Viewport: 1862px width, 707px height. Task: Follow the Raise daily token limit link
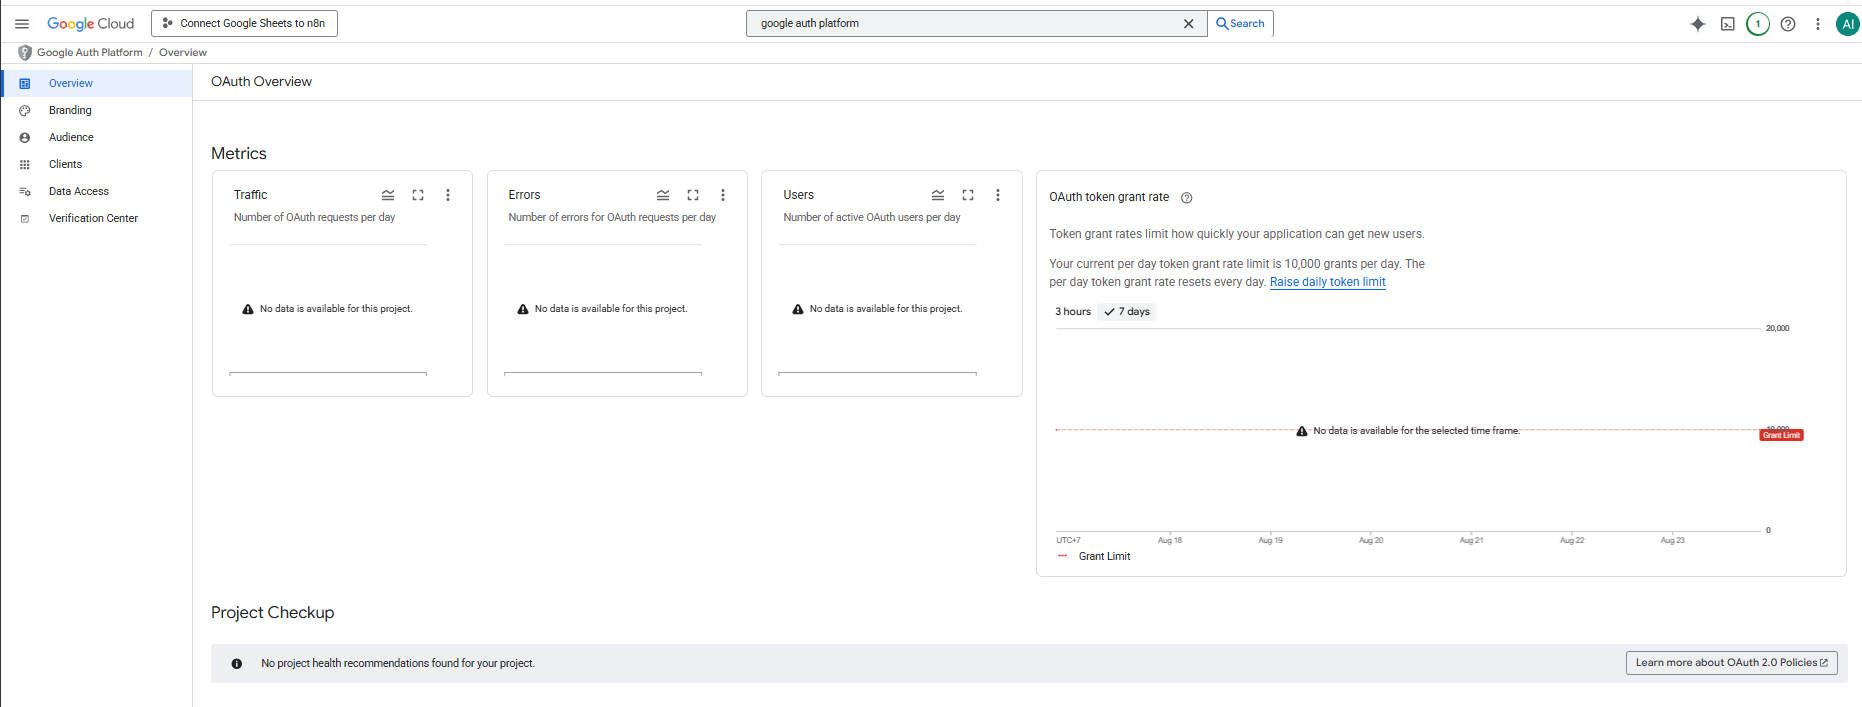tap(1328, 283)
